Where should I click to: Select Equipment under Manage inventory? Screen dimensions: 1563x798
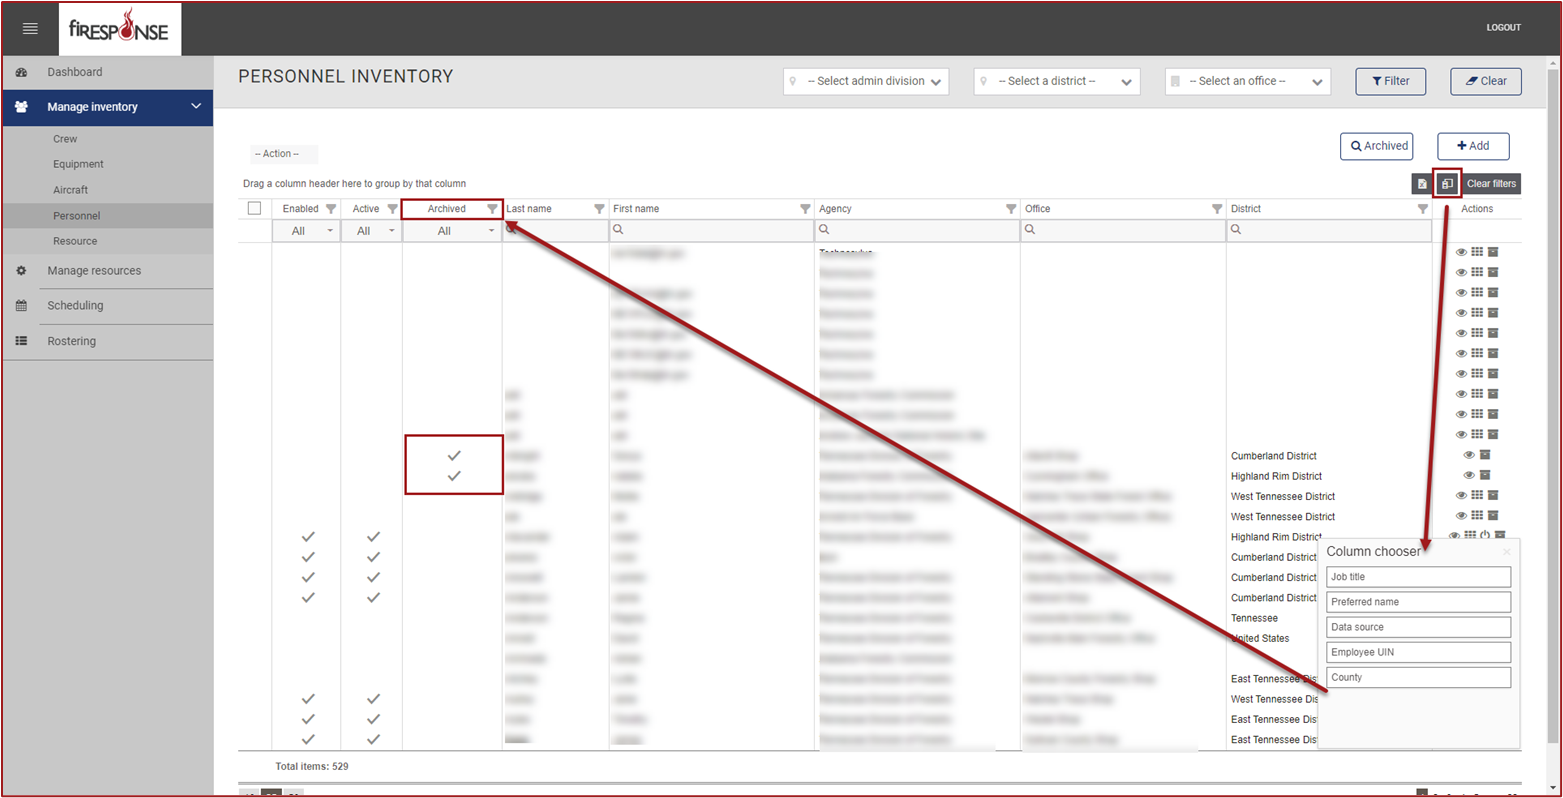click(x=78, y=164)
